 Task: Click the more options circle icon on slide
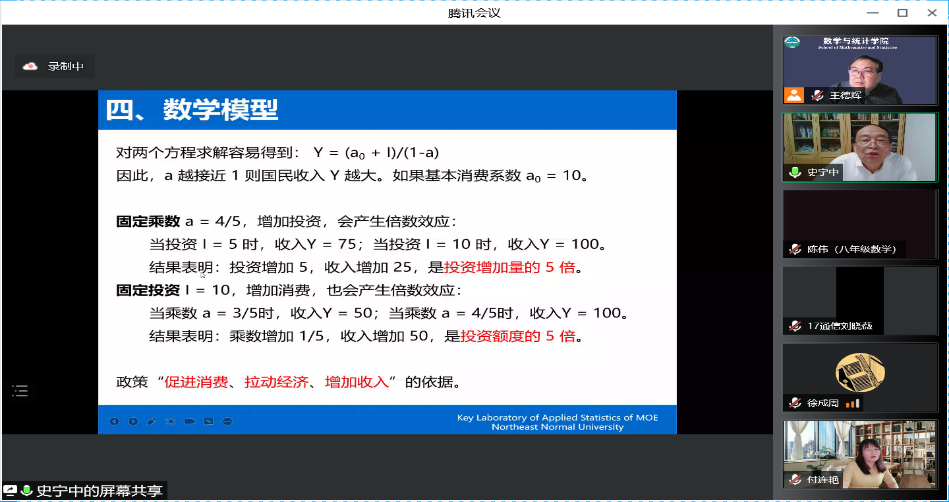(x=229, y=421)
